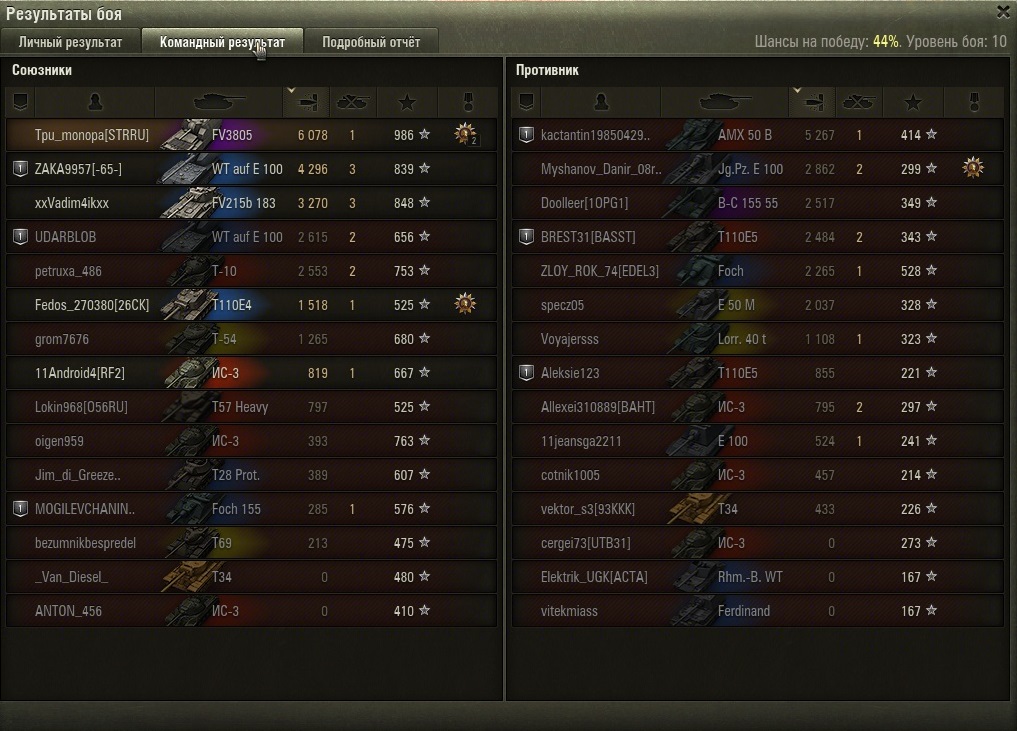Select player name bezumnikbespredel
The height and width of the screenshot is (731, 1017).
85,543
